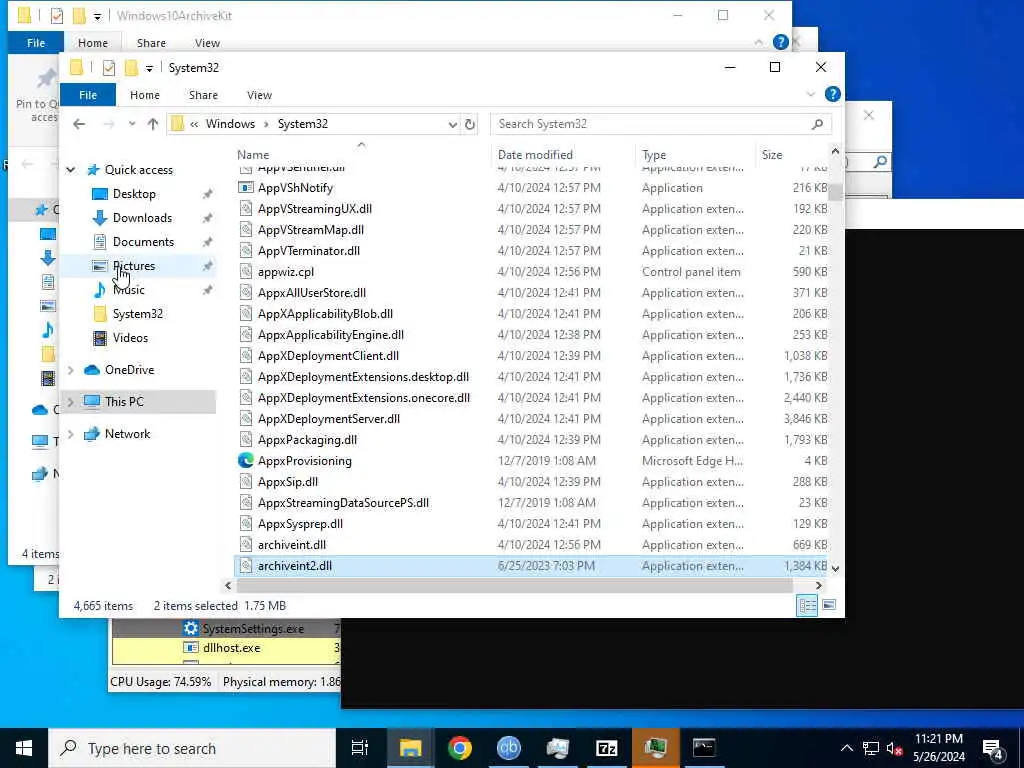Open Downloads in Quick access

point(142,217)
